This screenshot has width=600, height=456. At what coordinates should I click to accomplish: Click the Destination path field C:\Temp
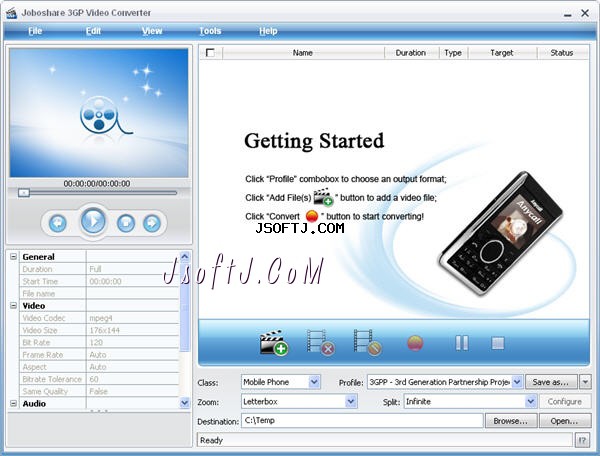tap(362, 420)
